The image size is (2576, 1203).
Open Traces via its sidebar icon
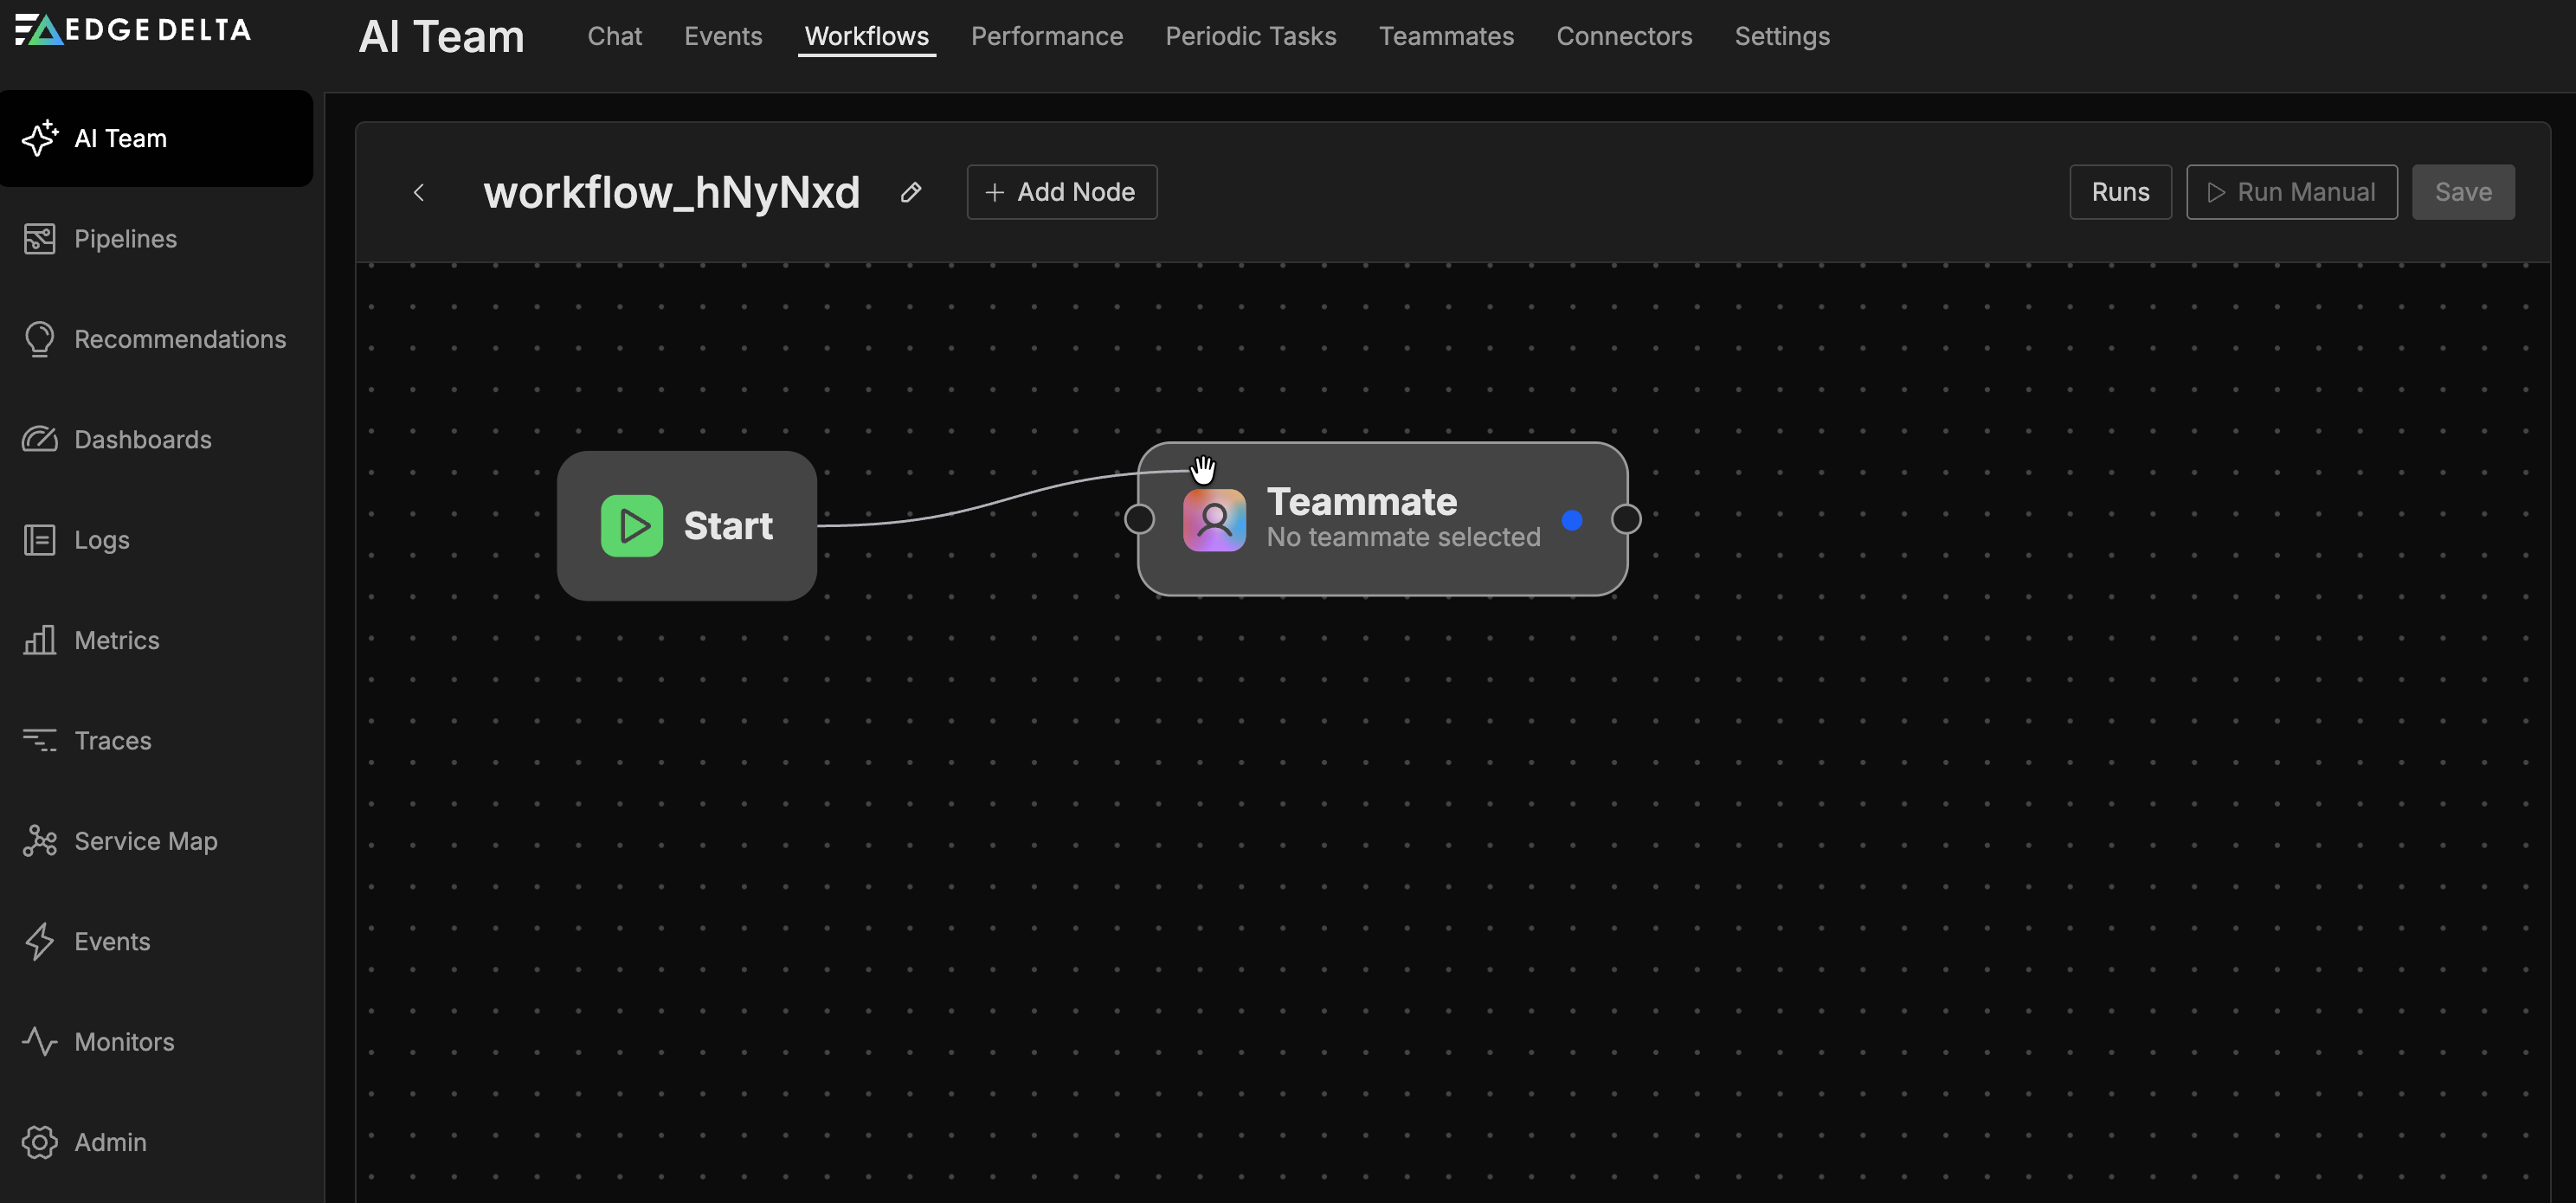(40, 740)
